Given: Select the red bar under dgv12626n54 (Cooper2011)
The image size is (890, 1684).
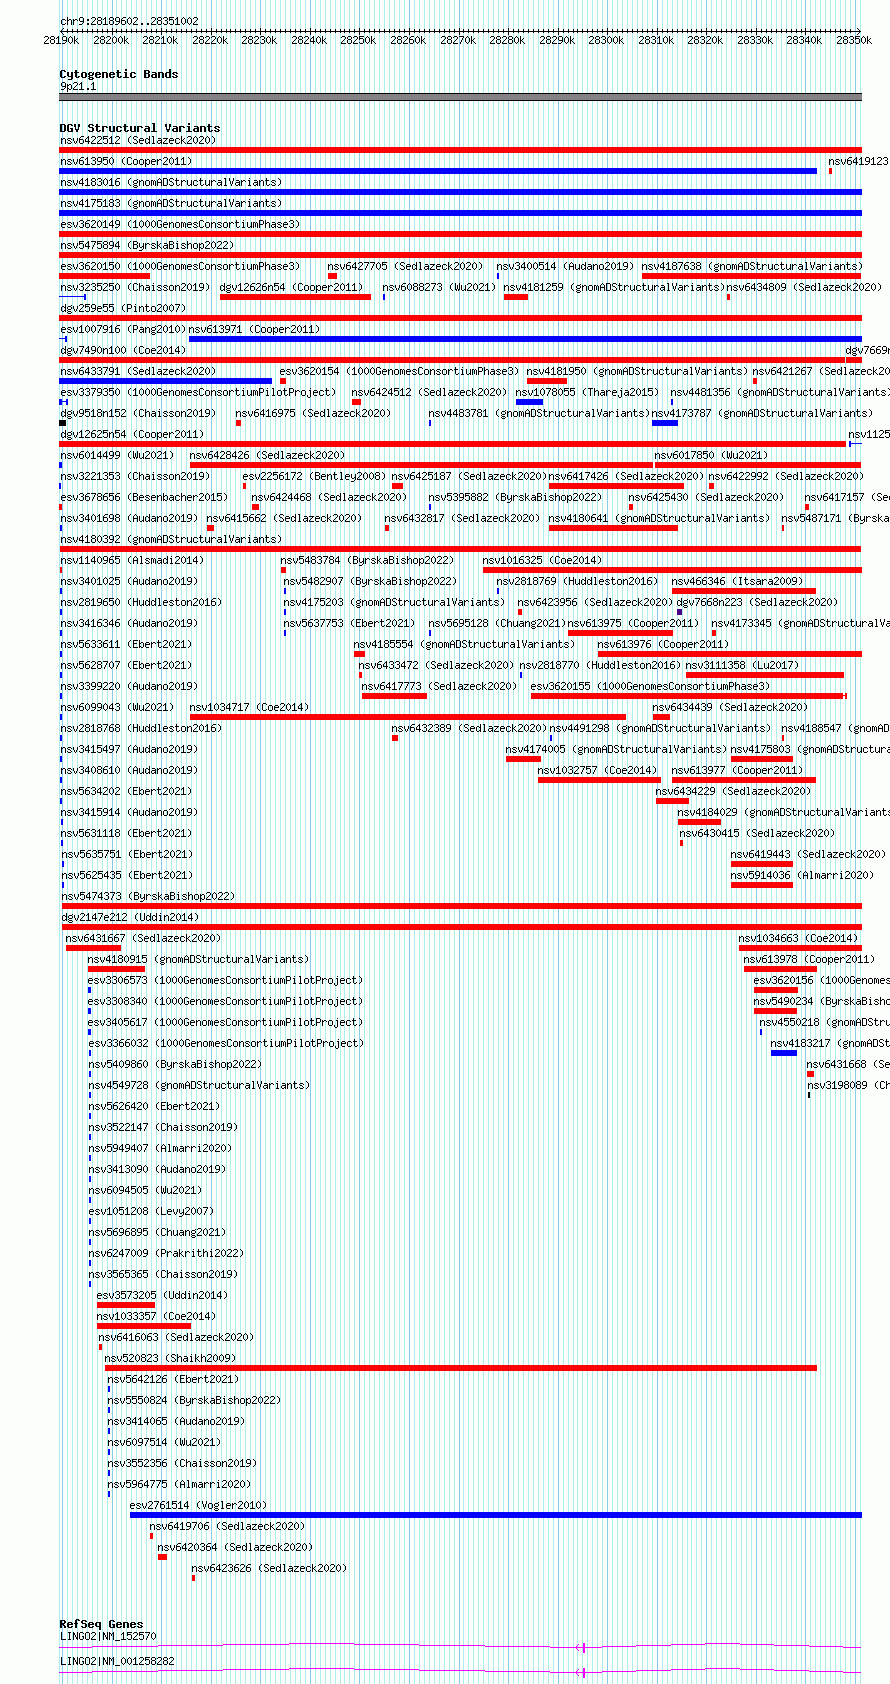Looking at the screenshot, I should [x=295, y=296].
